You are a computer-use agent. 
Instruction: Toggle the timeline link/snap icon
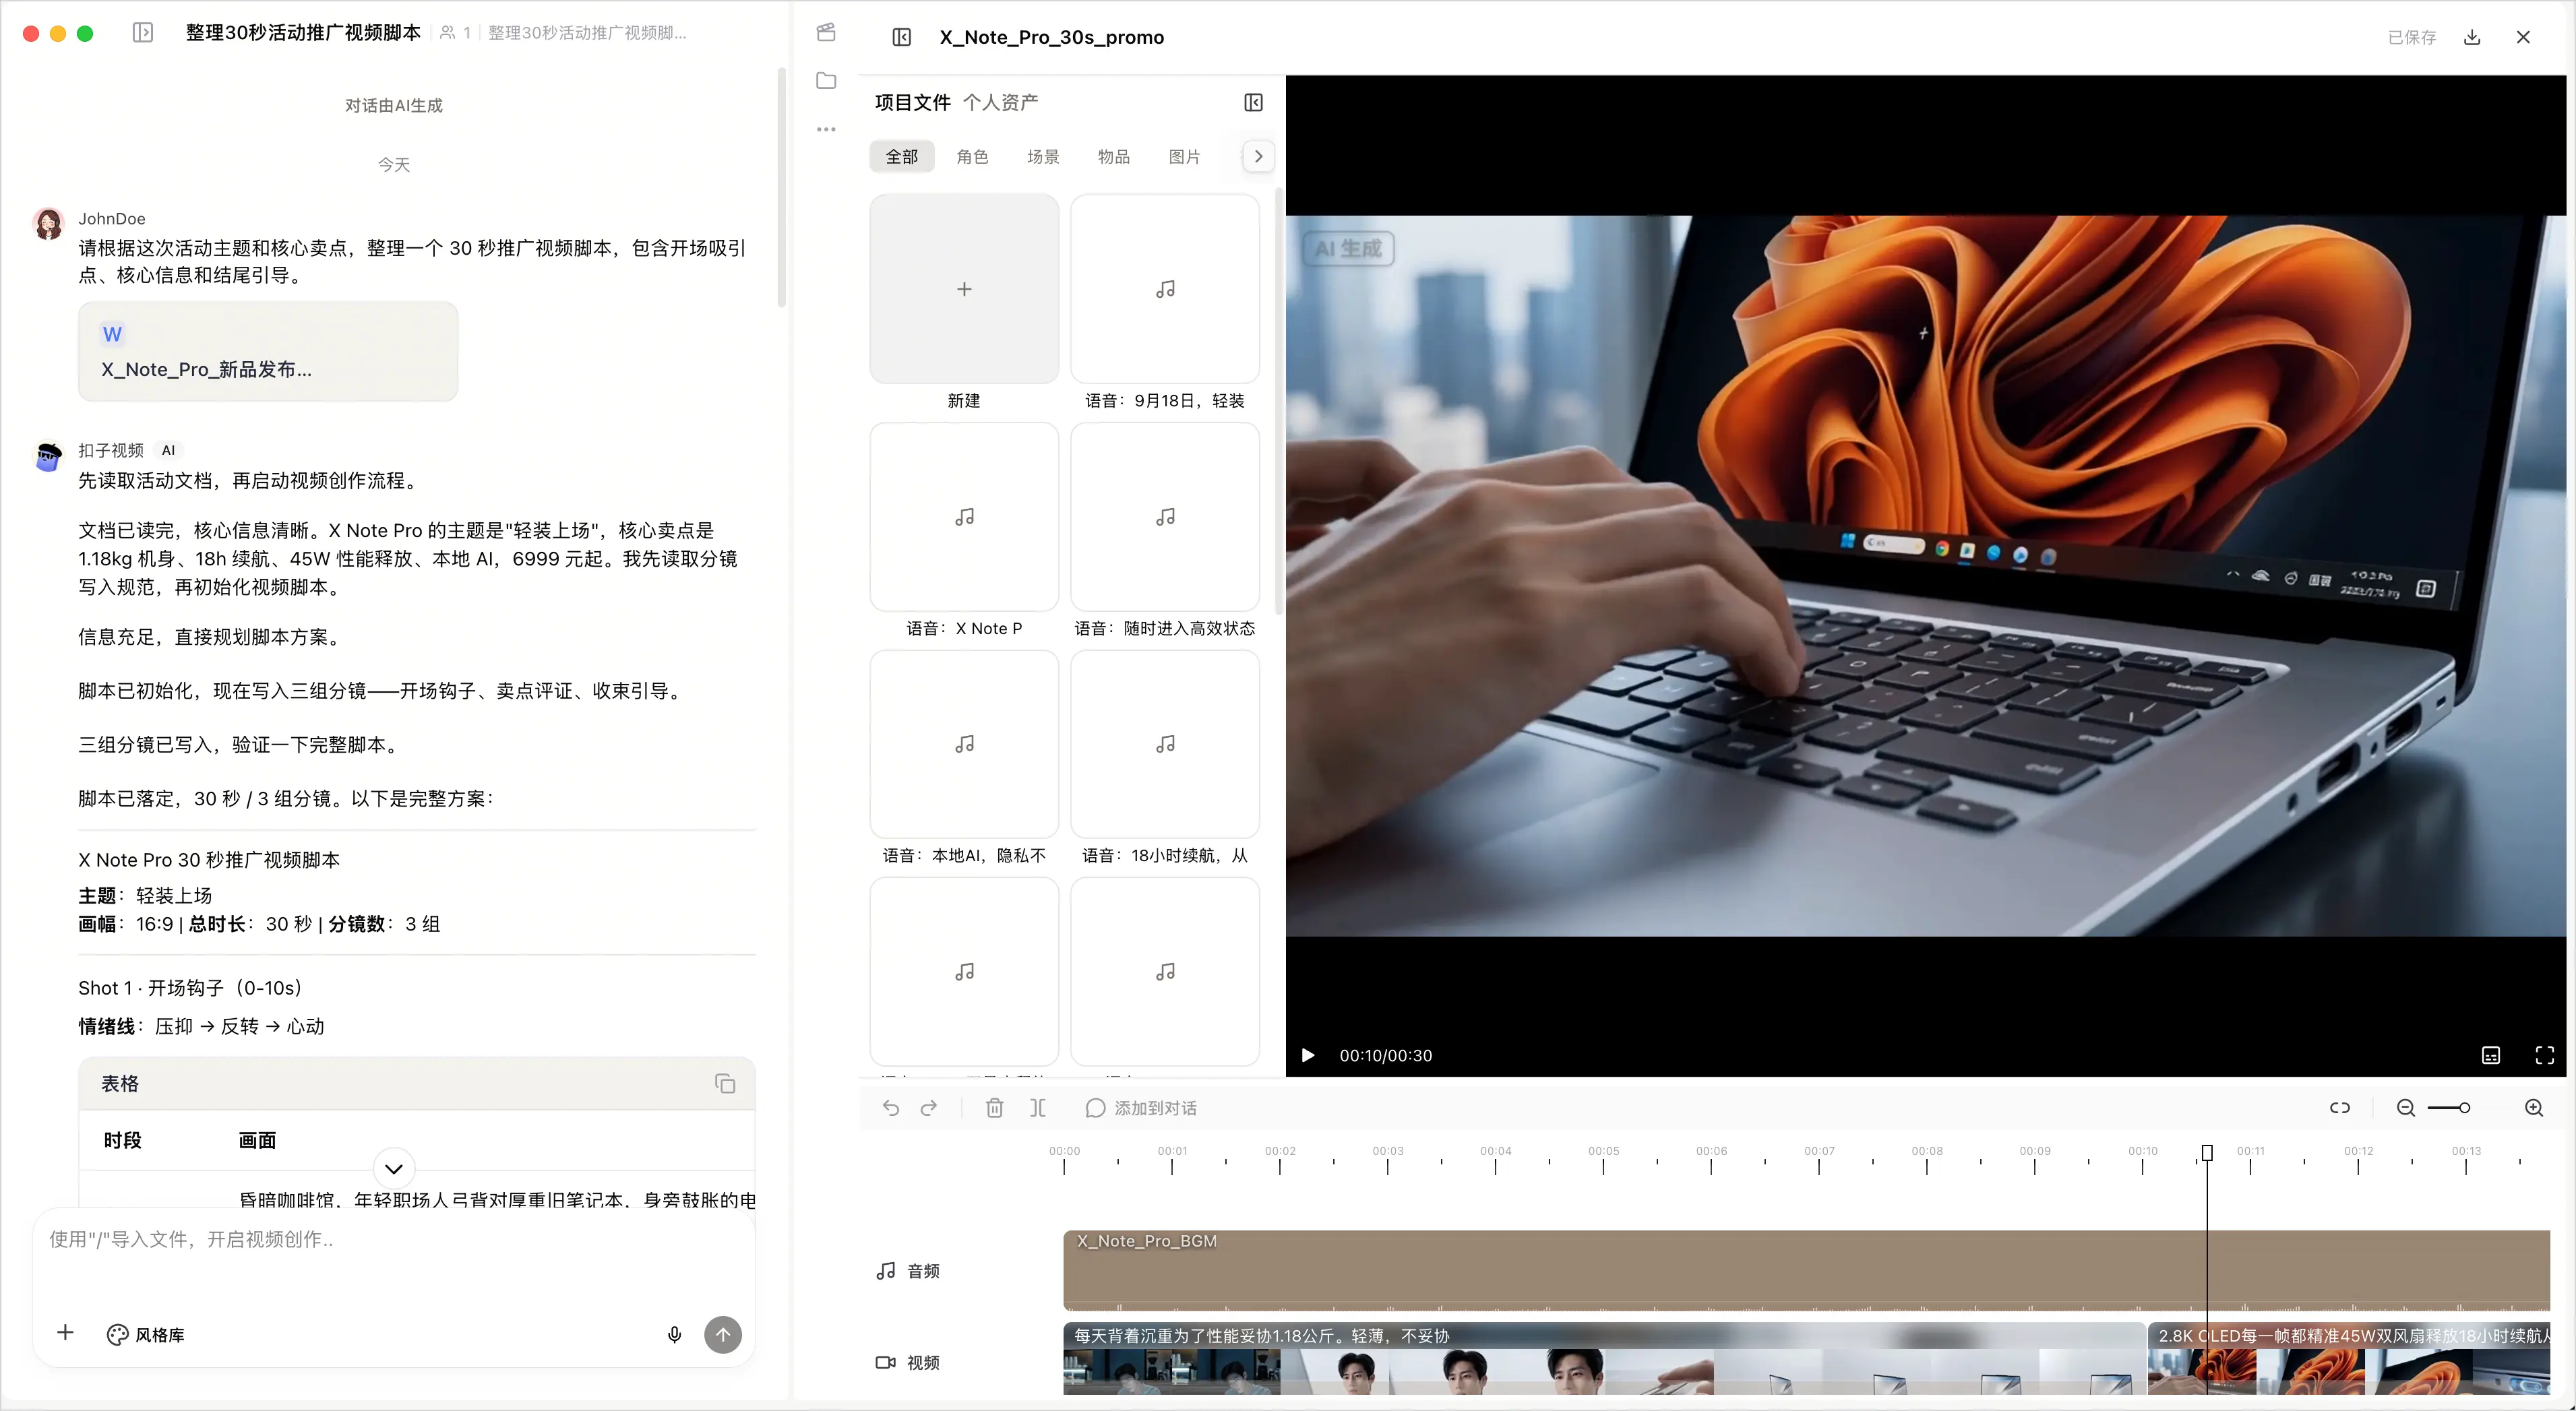pyautogui.click(x=2340, y=1108)
